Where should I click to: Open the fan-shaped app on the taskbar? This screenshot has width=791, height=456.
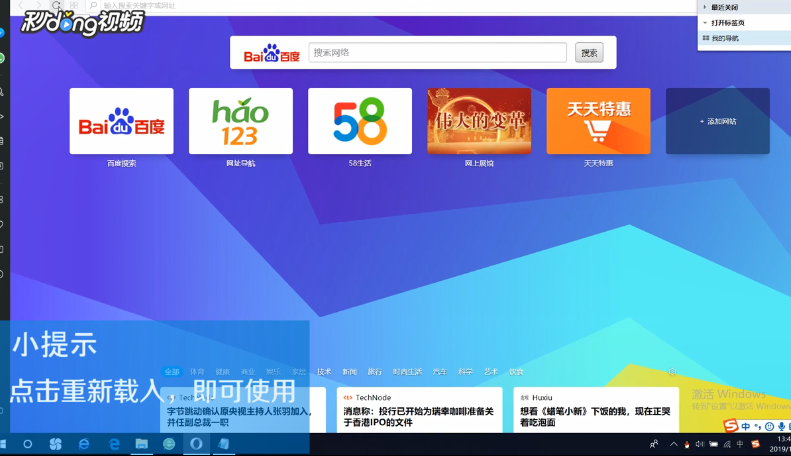point(55,444)
